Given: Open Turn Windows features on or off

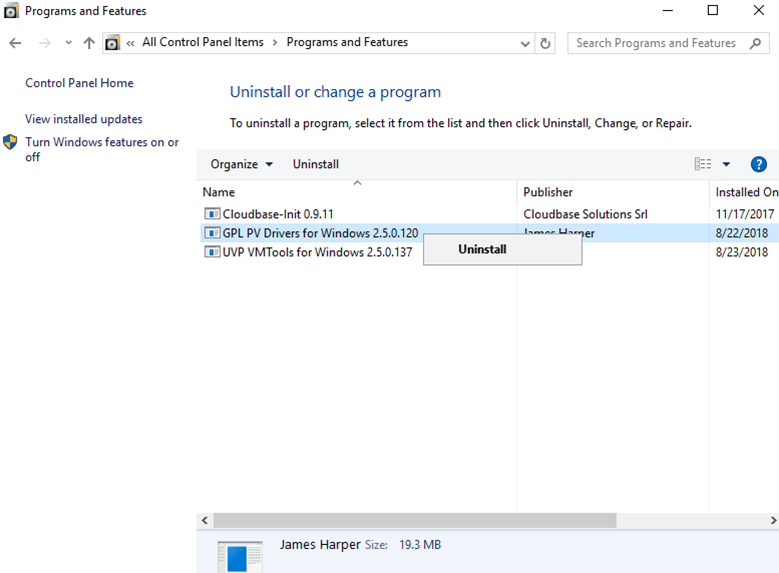Looking at the screenshot, I should coord(102,149).
